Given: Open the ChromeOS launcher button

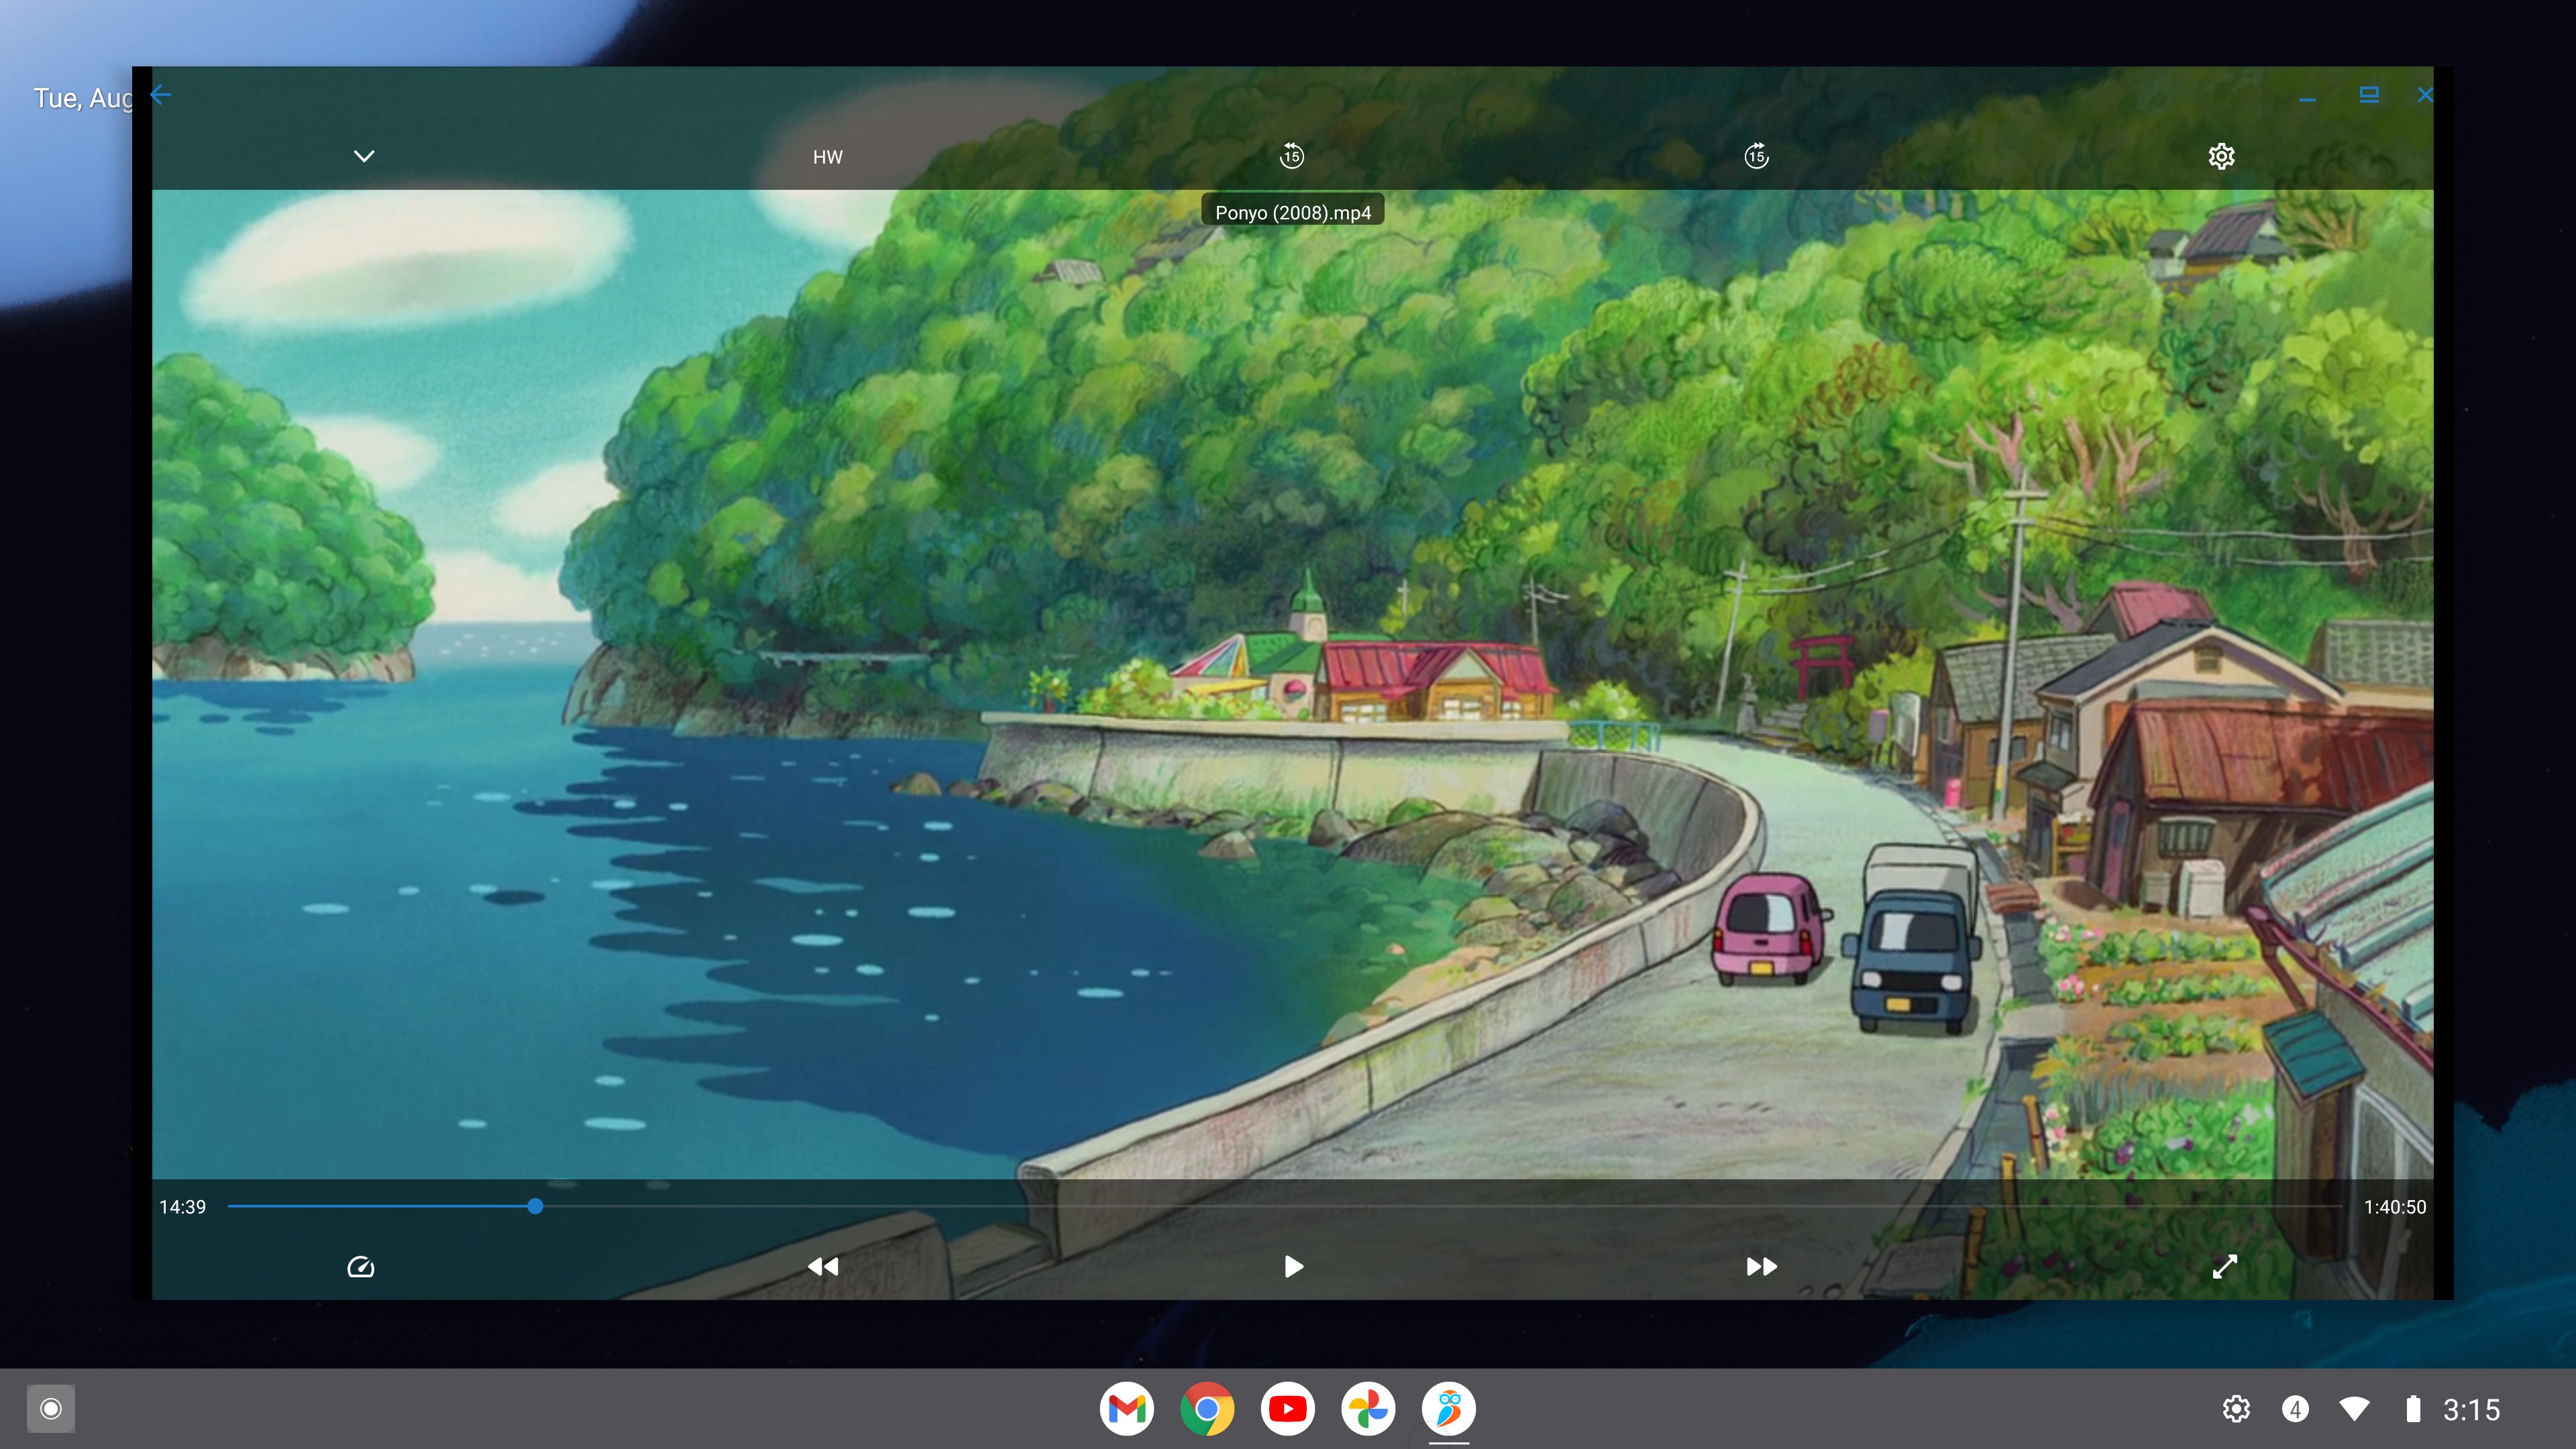Looking at the screenshot, I should click(51, 1408).
